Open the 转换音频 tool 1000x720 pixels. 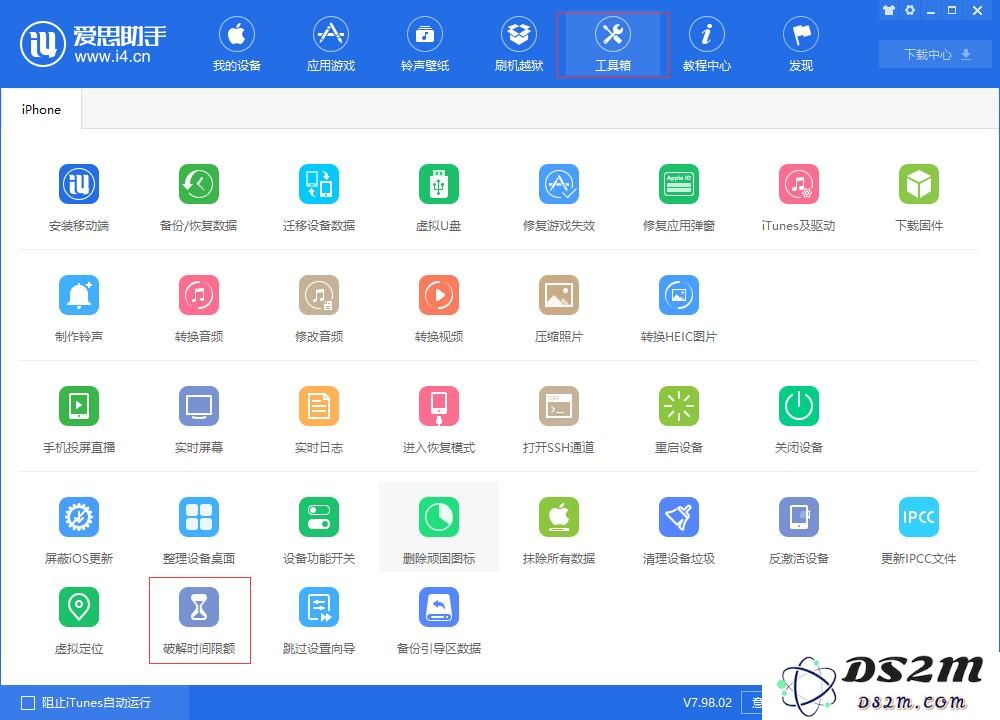pos(199,309)
